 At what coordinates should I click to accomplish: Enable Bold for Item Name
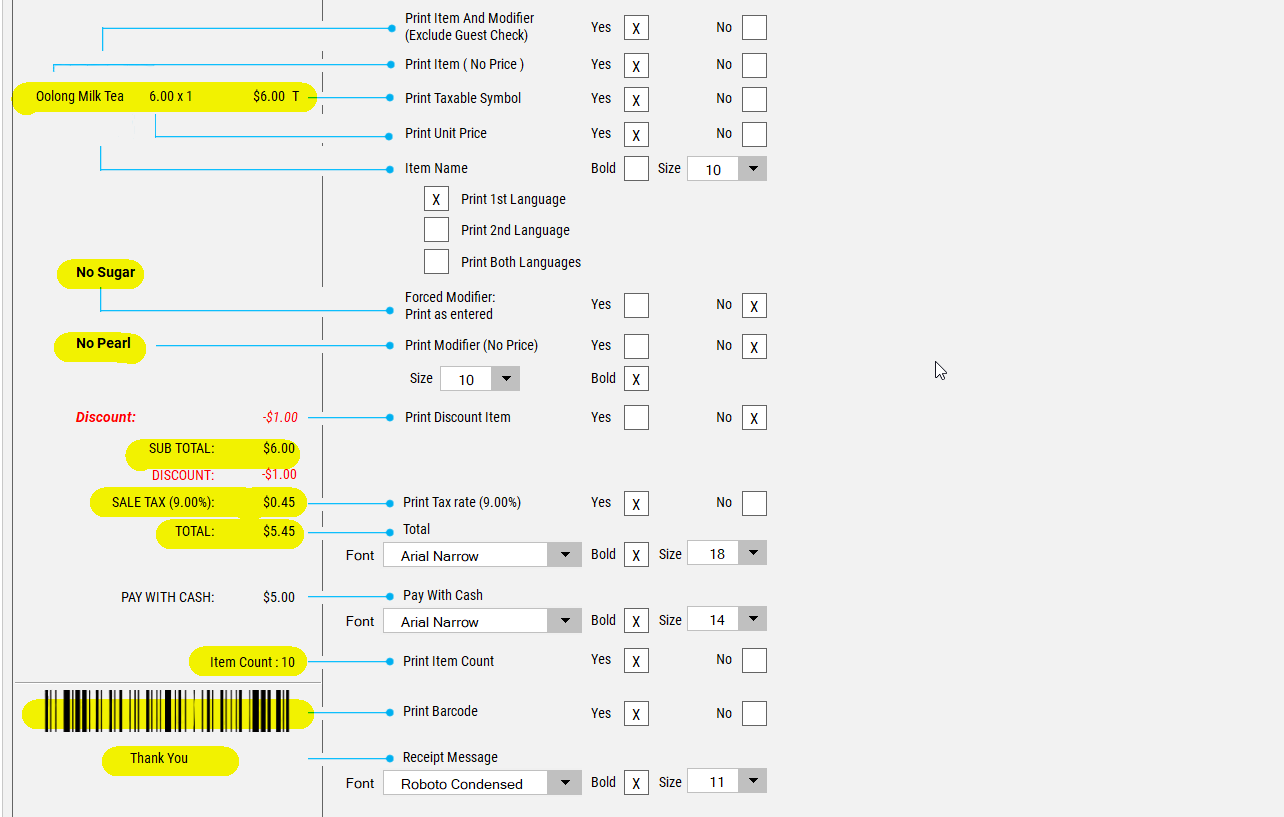(636, 169)
